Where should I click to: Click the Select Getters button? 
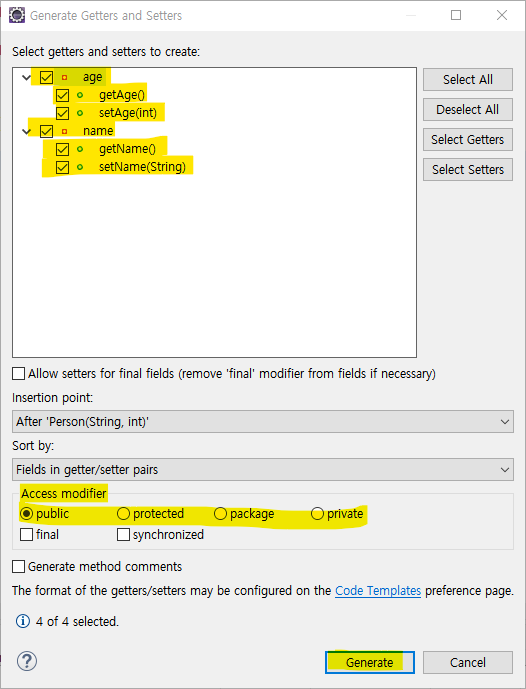[468, 139]
